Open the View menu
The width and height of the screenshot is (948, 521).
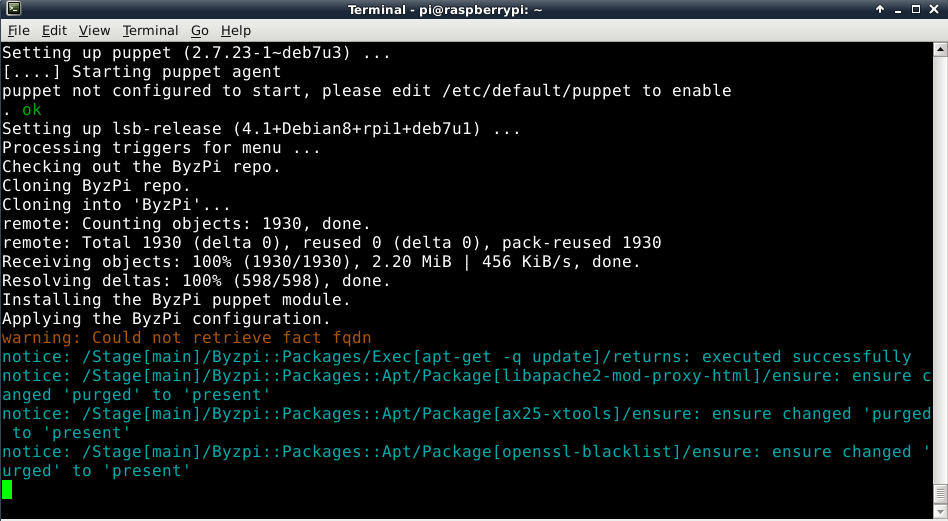pyautogui.click(x=94, y=31)
